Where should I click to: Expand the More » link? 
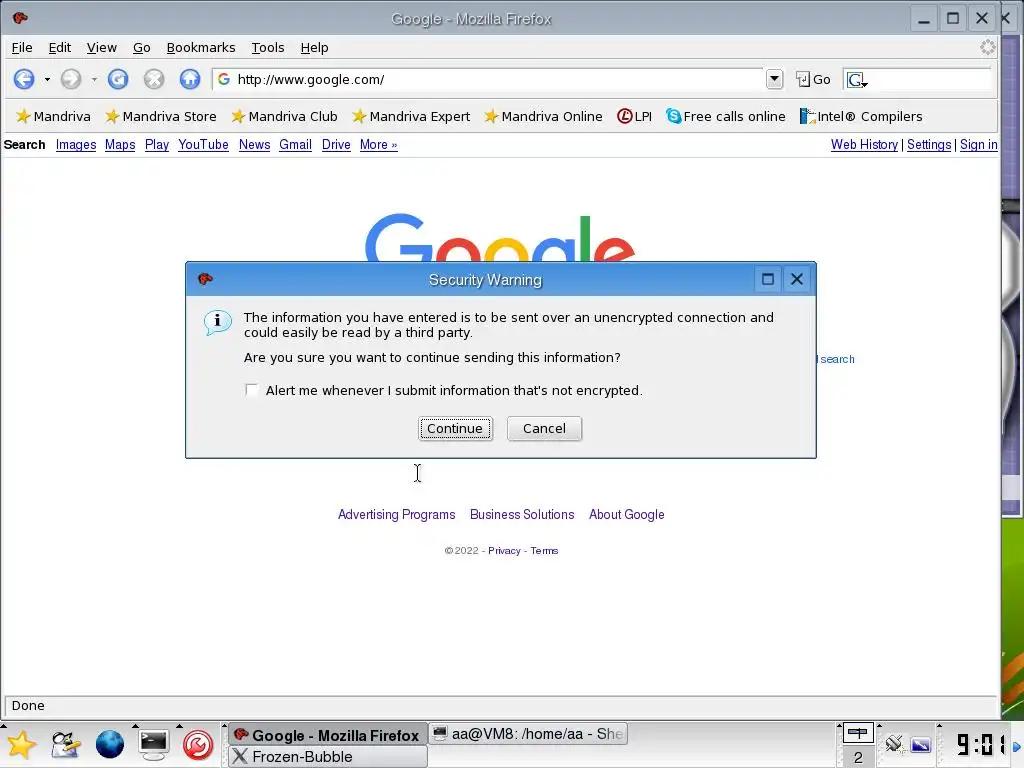point(378,145)
